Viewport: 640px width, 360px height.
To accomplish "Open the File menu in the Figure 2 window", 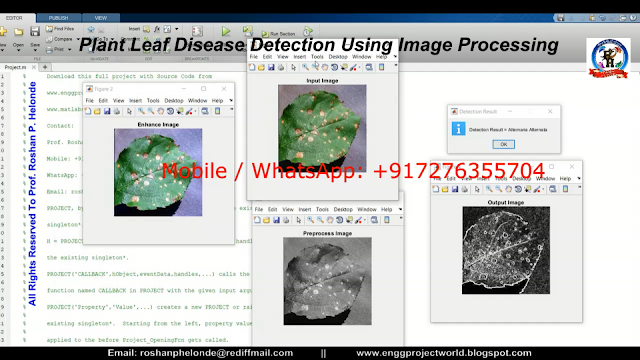I will (89, 100).
